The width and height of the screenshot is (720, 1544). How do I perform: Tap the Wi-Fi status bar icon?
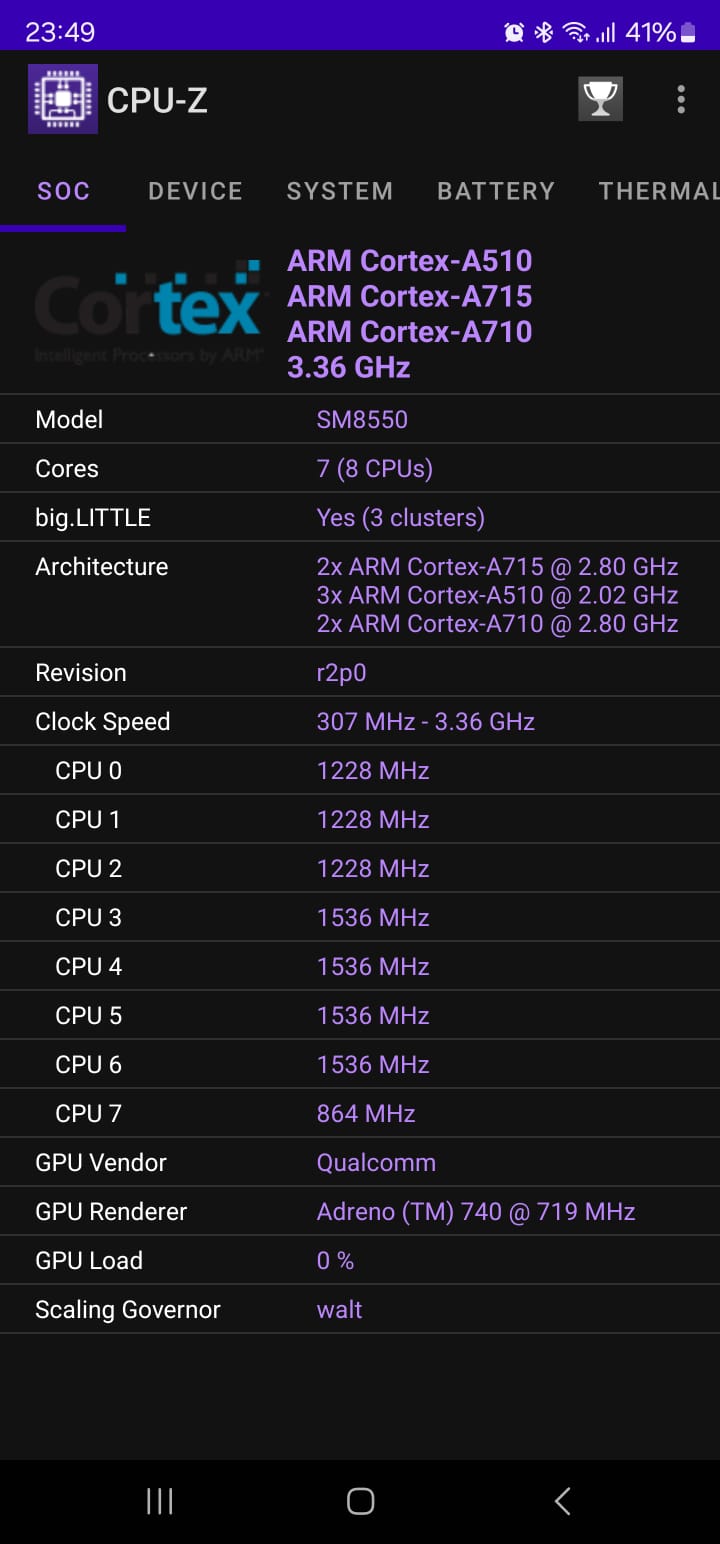[576, 33]
